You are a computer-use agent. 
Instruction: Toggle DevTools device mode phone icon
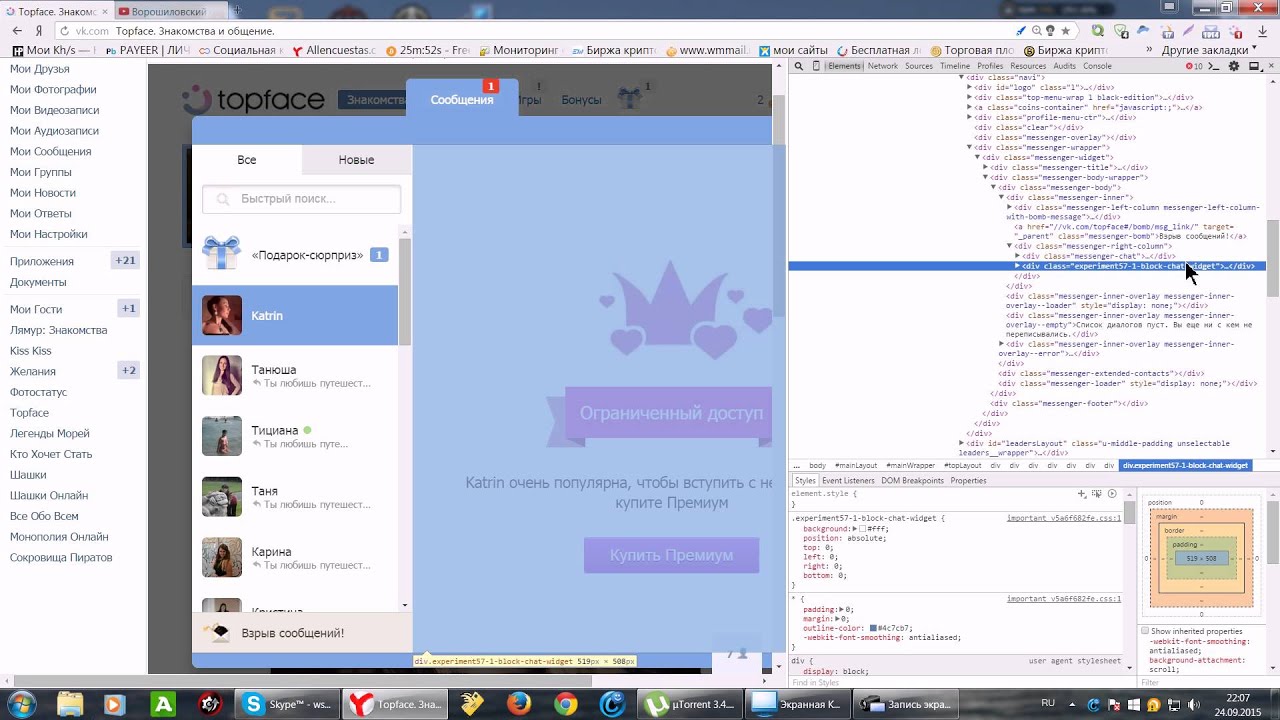[816, 66]
